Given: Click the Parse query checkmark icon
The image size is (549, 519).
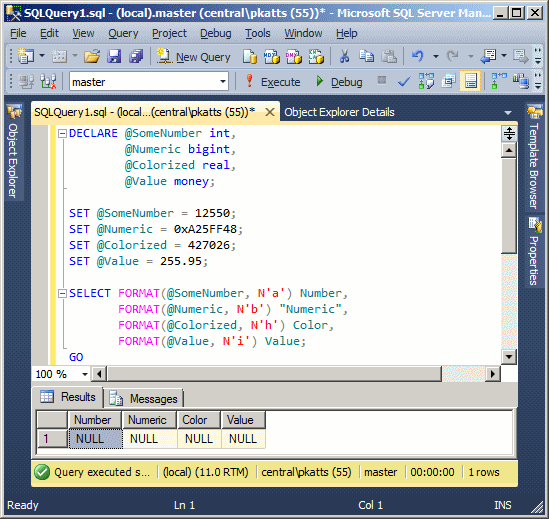Looking at the screenshot, I should point(404,82).
